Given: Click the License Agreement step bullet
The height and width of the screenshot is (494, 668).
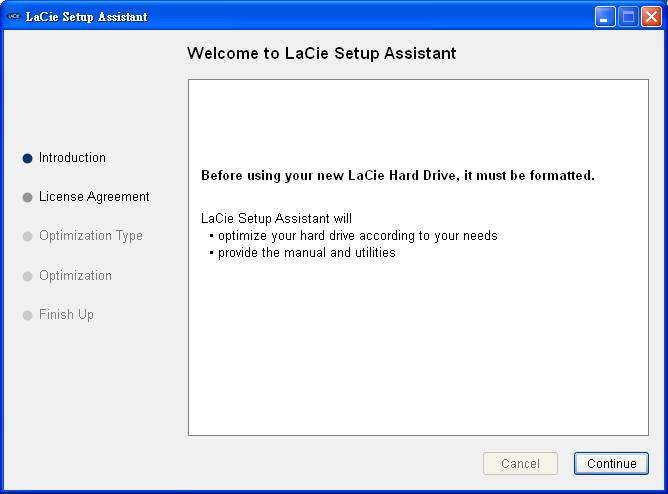Looking at the screenshot, I should (x=27, y=198).
